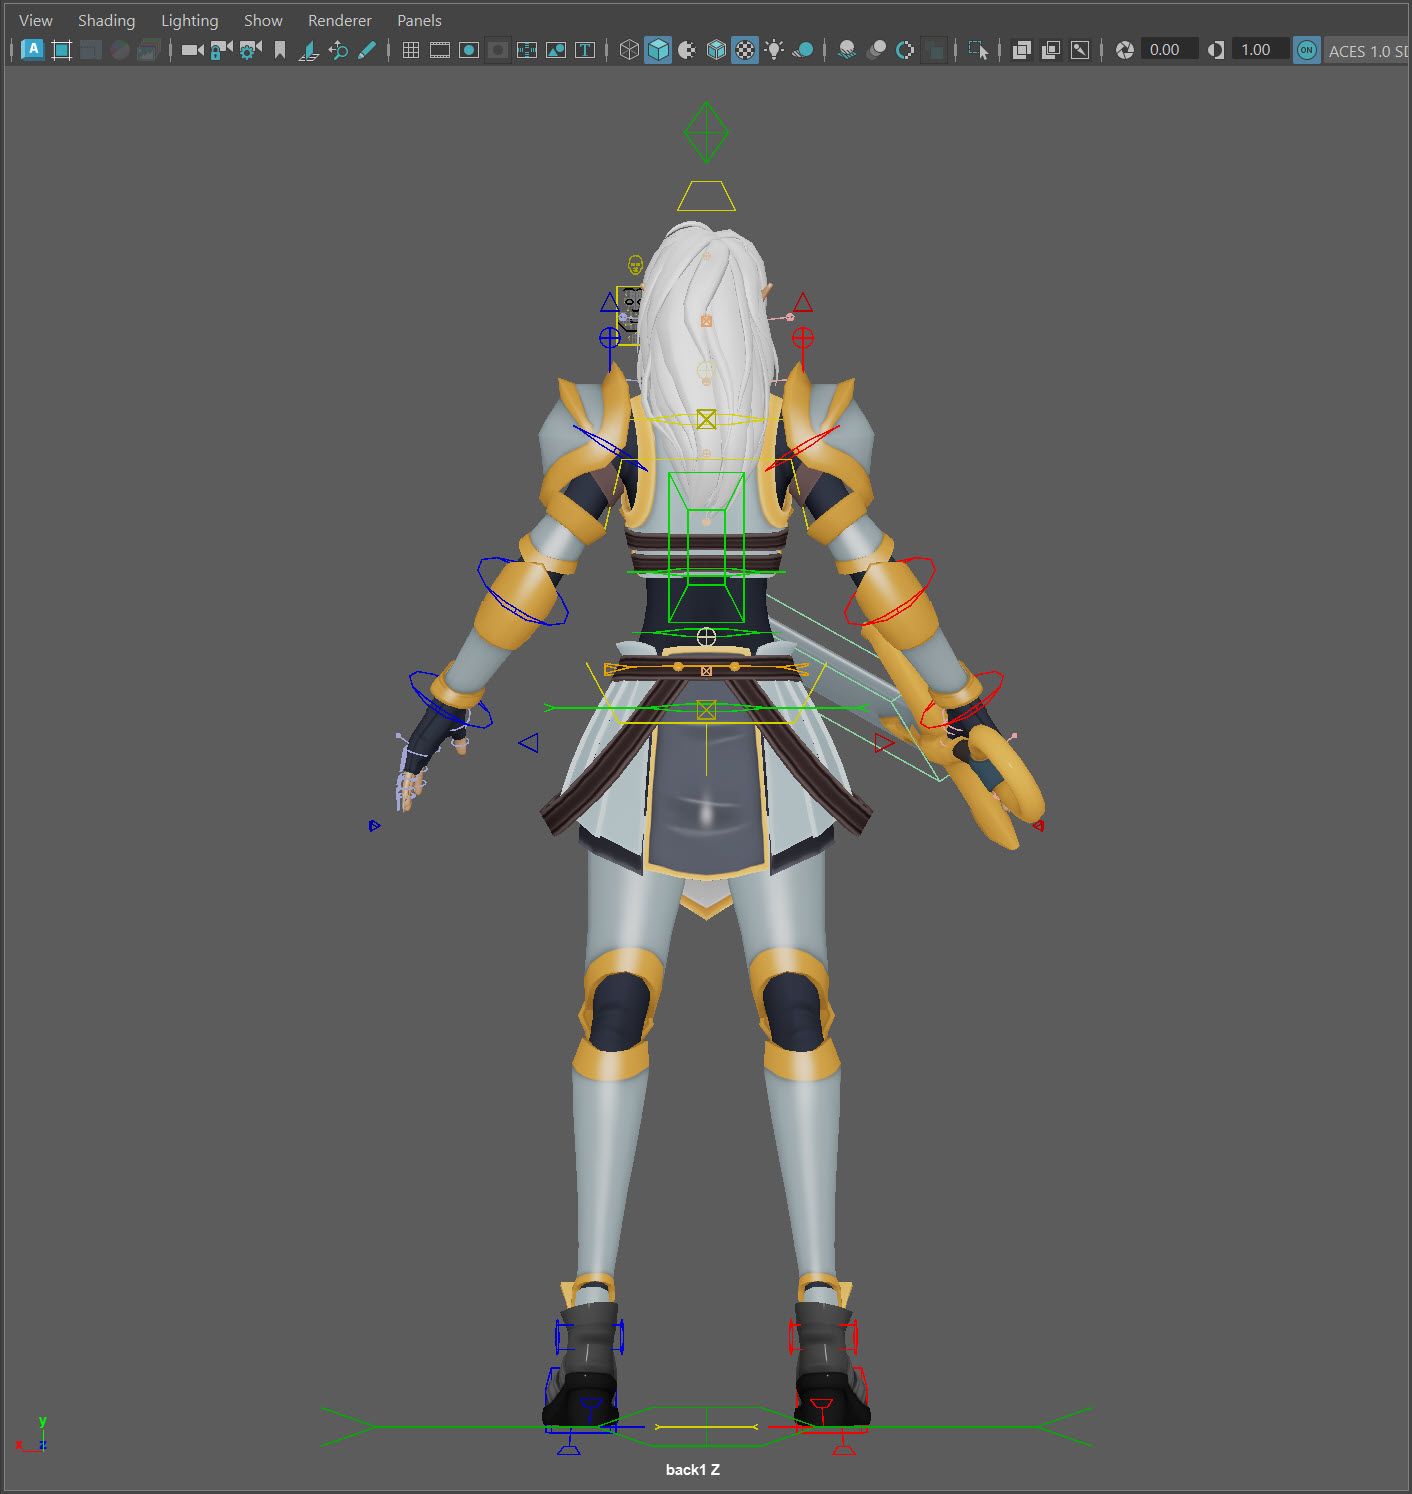
Task: Click the Exposure value field 0.00
Action: tap(1169, 49)
